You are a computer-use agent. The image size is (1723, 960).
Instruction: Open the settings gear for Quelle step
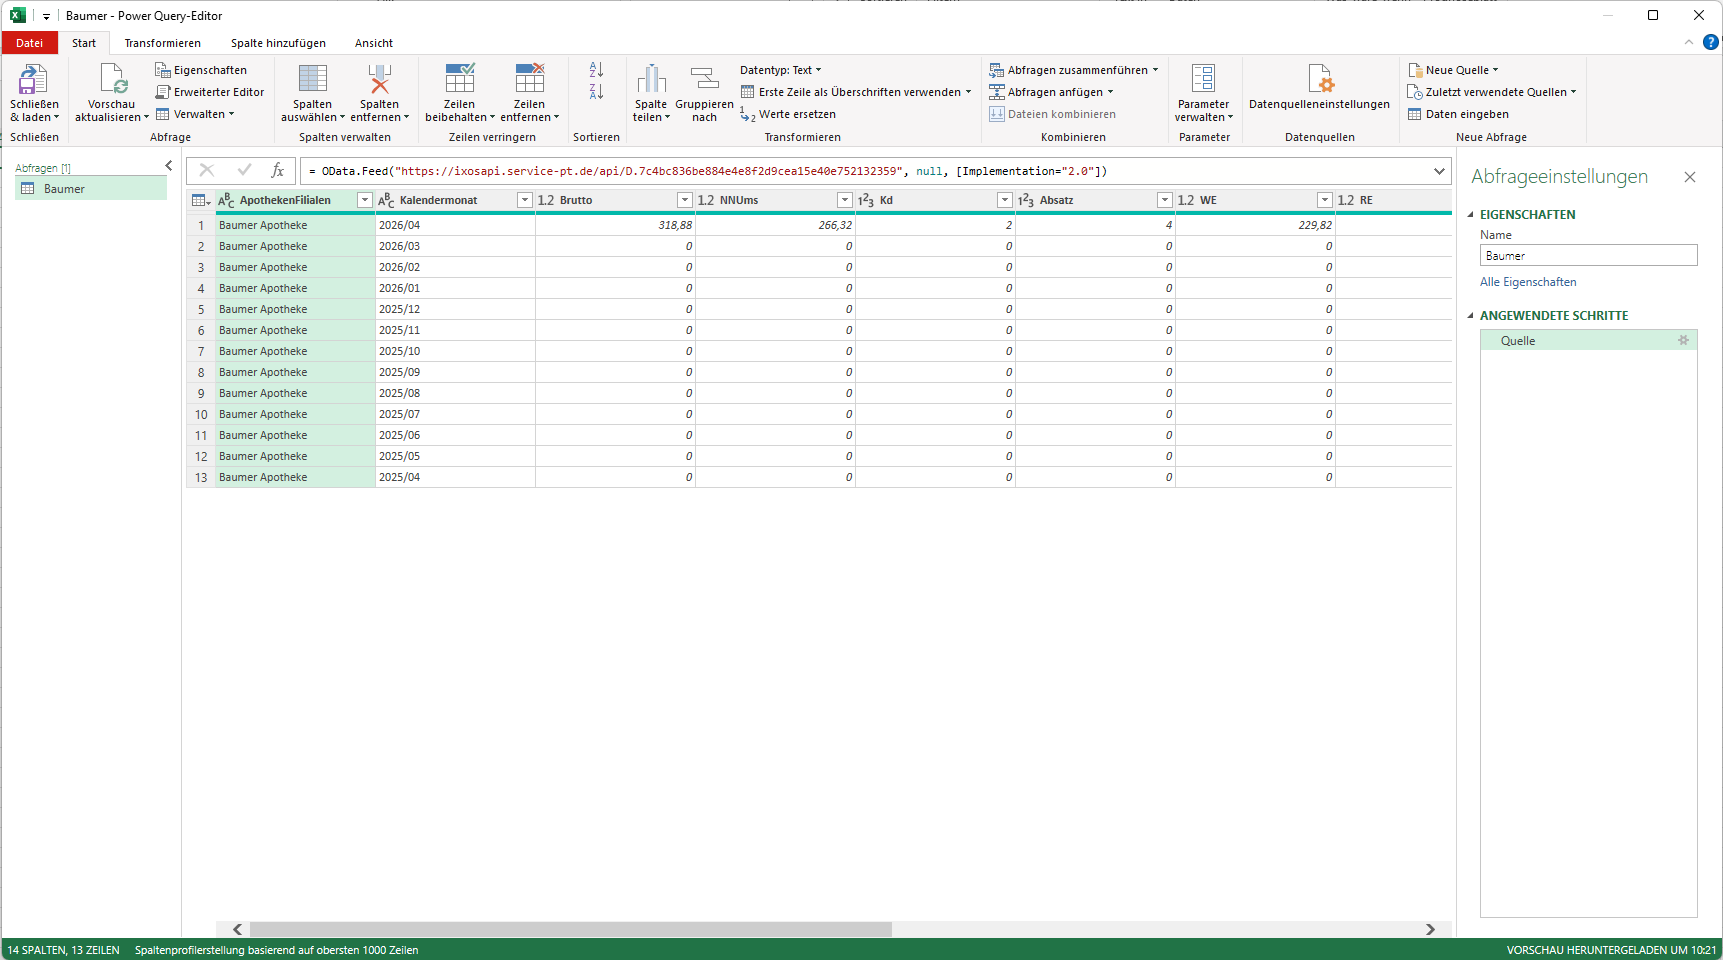click(1683, 341)
